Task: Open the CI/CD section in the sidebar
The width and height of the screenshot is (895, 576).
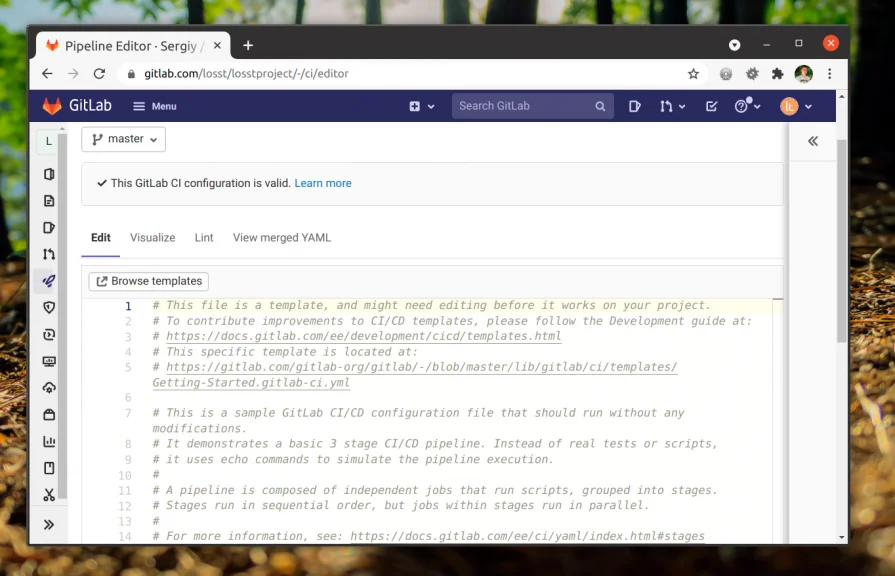Action: click(48, 281)
